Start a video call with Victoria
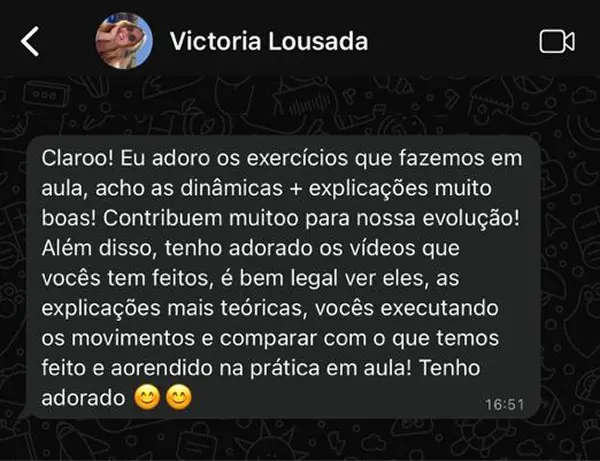The height and width of the screenshot is (461, 600). tap(557, 41)
